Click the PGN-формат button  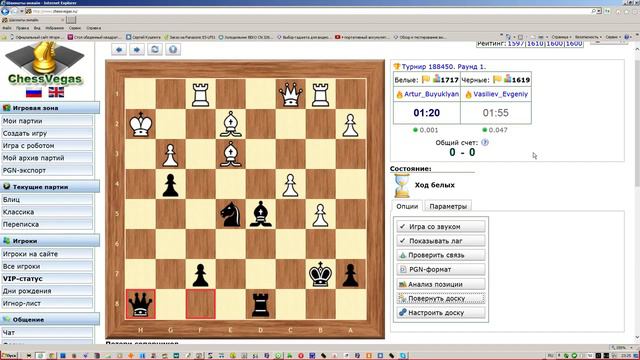point(441,269)
